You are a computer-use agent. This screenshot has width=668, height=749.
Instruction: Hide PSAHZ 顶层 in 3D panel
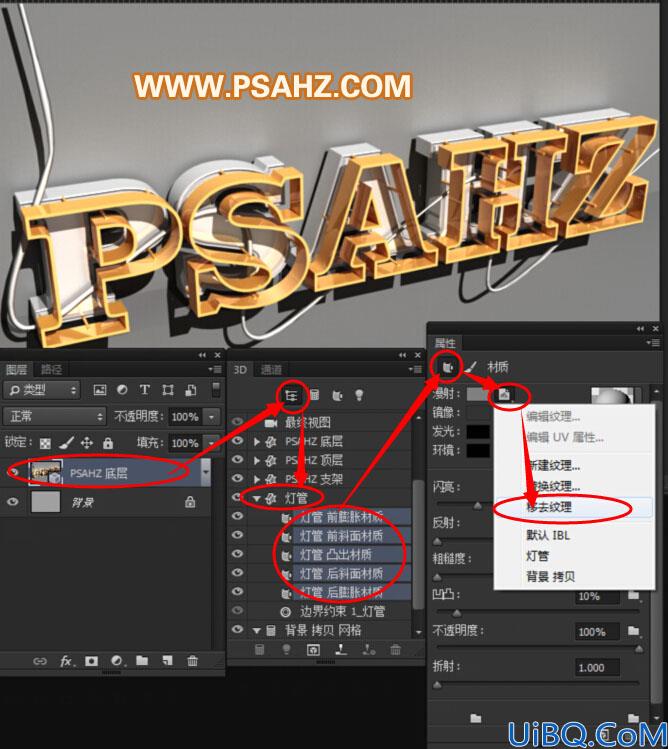237,459
